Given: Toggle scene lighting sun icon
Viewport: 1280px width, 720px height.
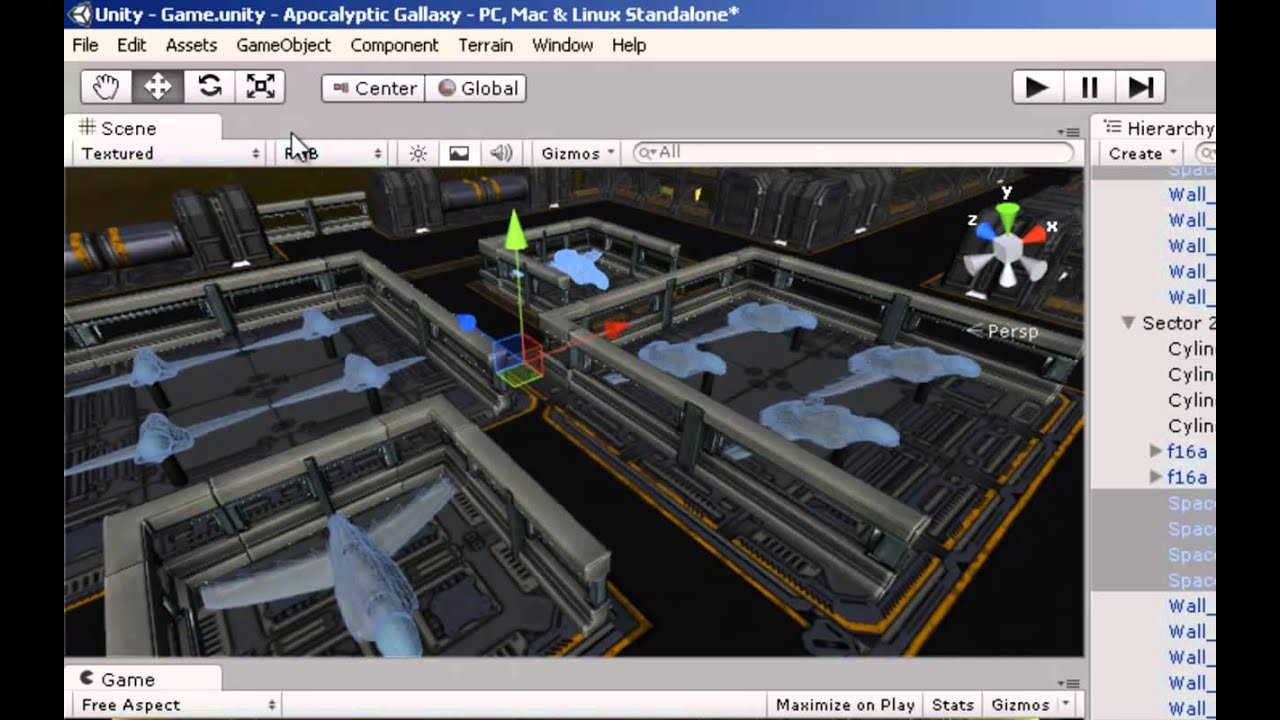Looking at the screenshot, I should 418,153.
